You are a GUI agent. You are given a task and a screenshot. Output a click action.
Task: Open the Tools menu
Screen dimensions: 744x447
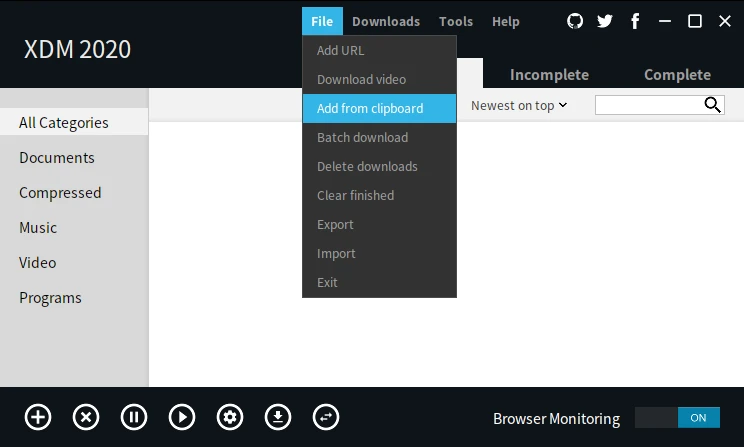click(456, 21)
